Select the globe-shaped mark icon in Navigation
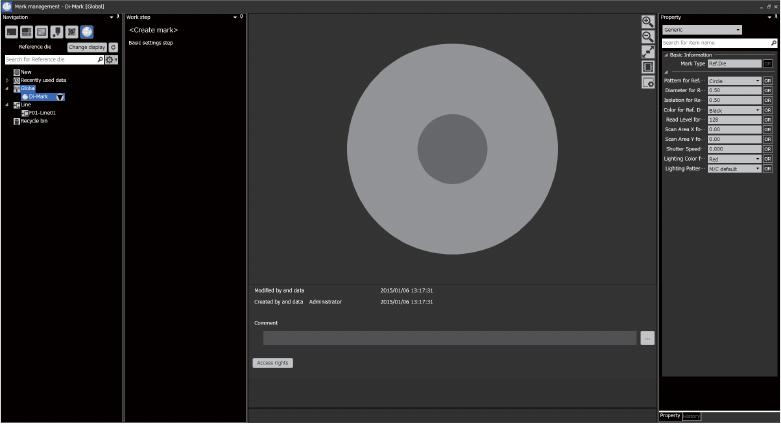This screenshot has width=781, height=438. click(x=87, y=32)
